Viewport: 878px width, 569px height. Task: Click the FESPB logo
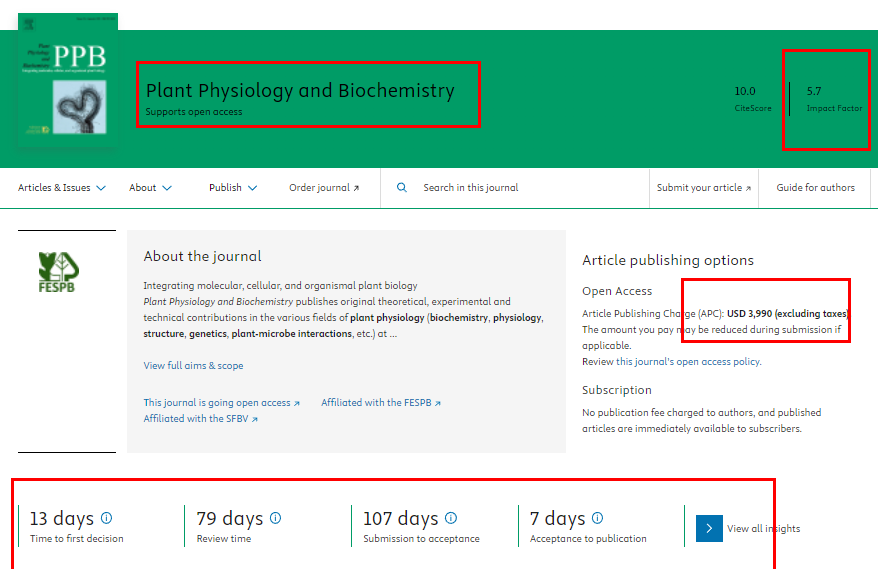pos(57,273)
